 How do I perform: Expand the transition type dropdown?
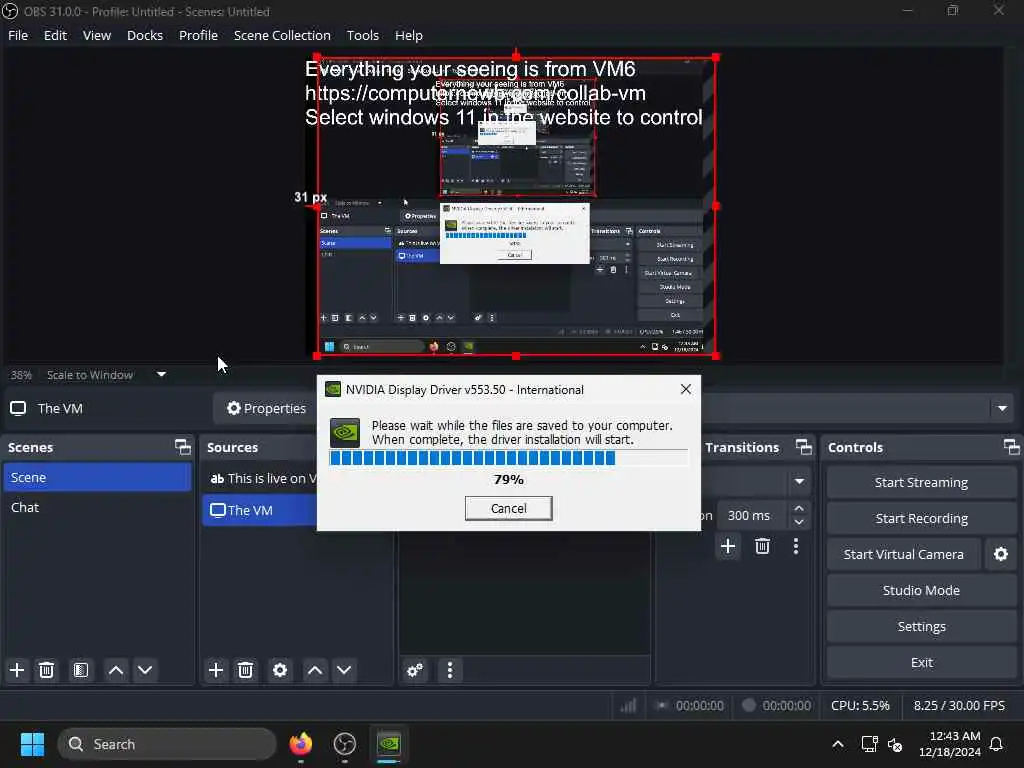[799, 481]
